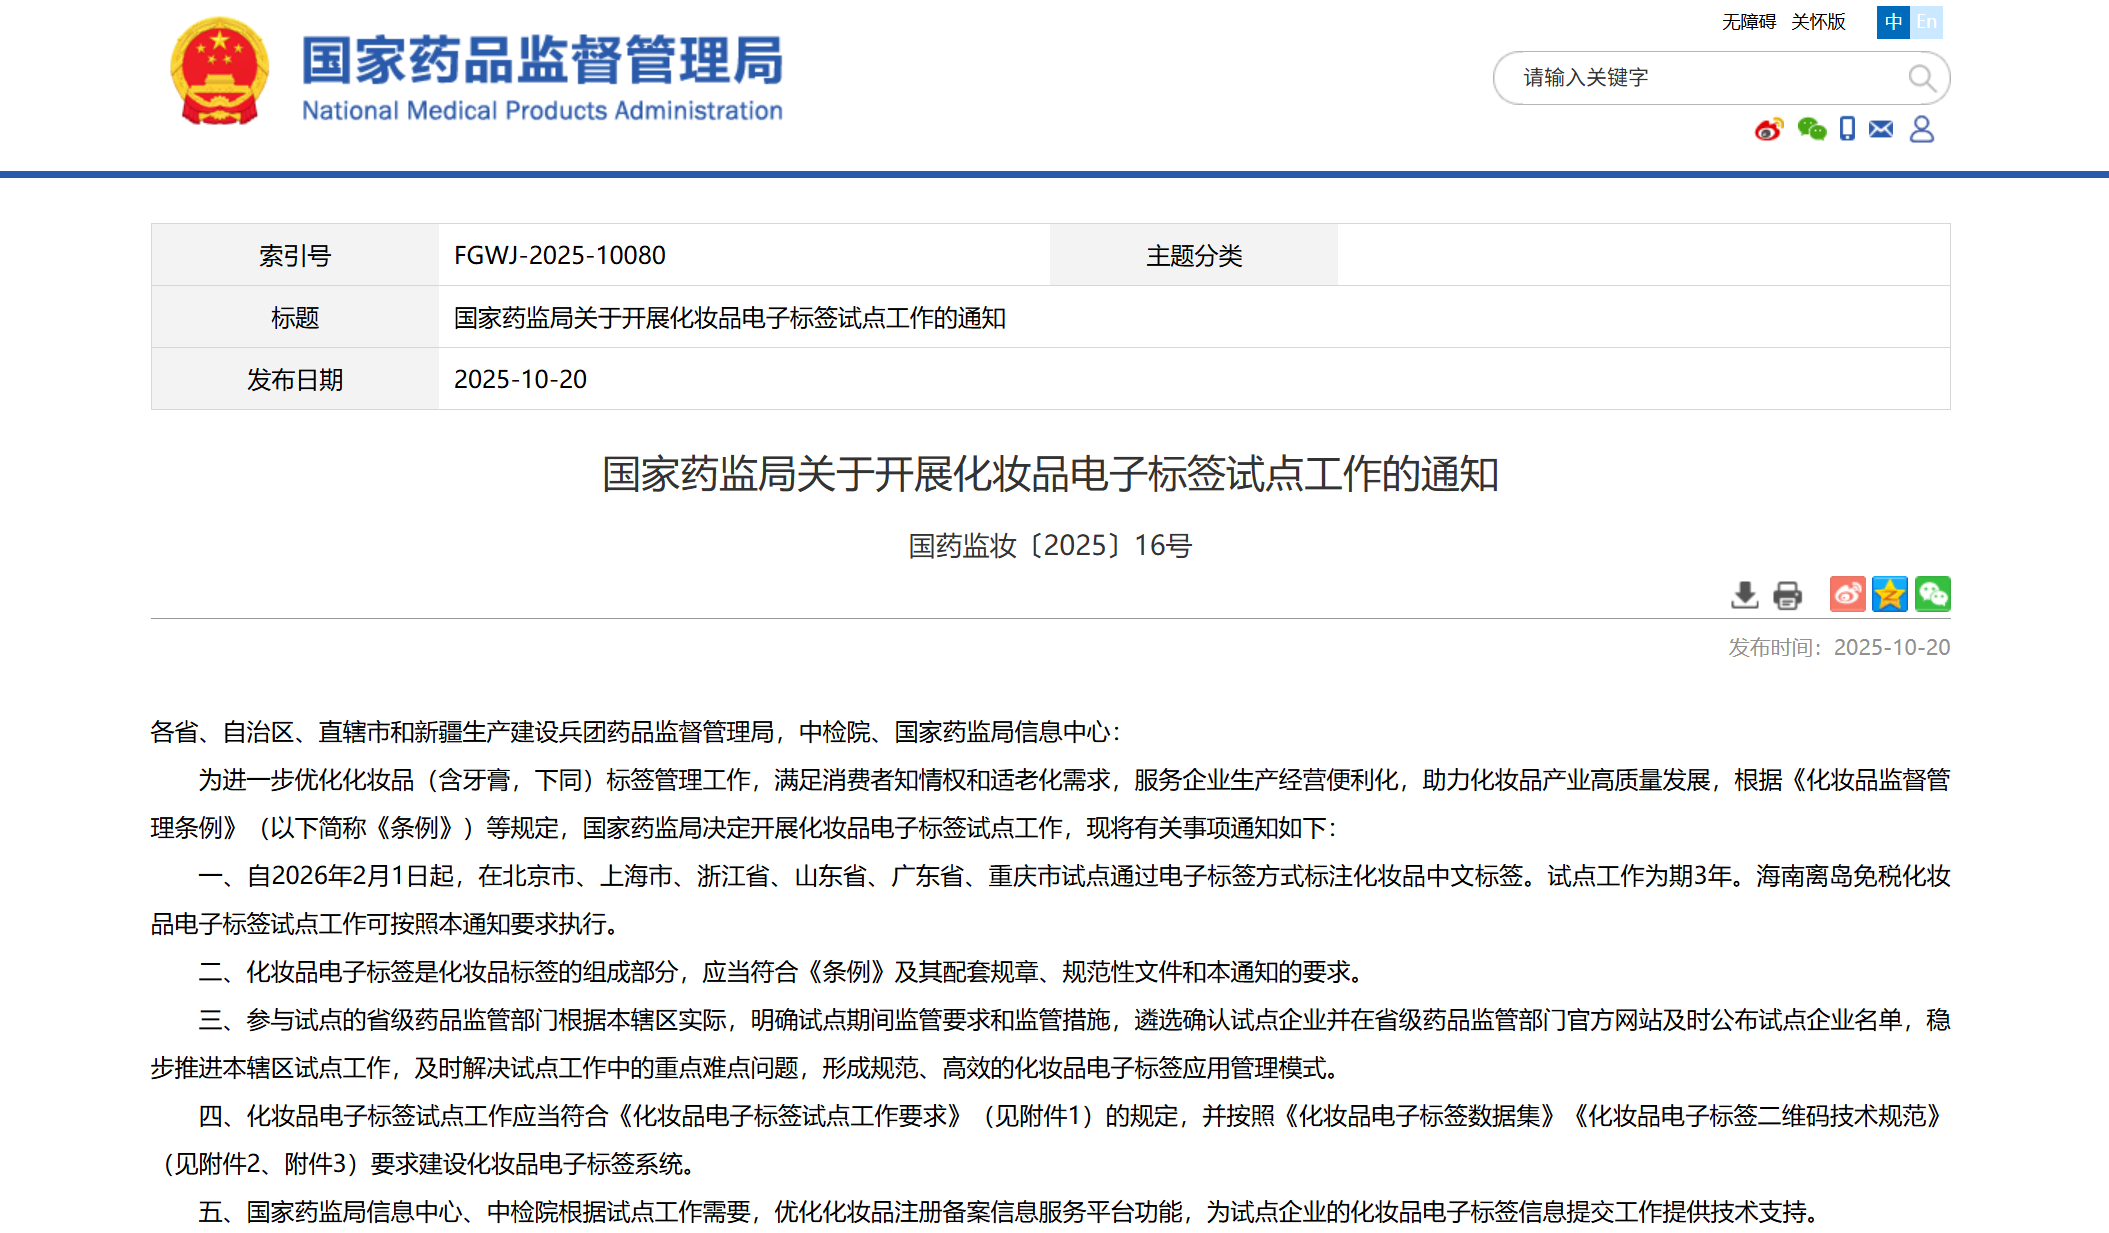Click the 标题 table label
The image size is (2109, 1233).
[295, 317]
